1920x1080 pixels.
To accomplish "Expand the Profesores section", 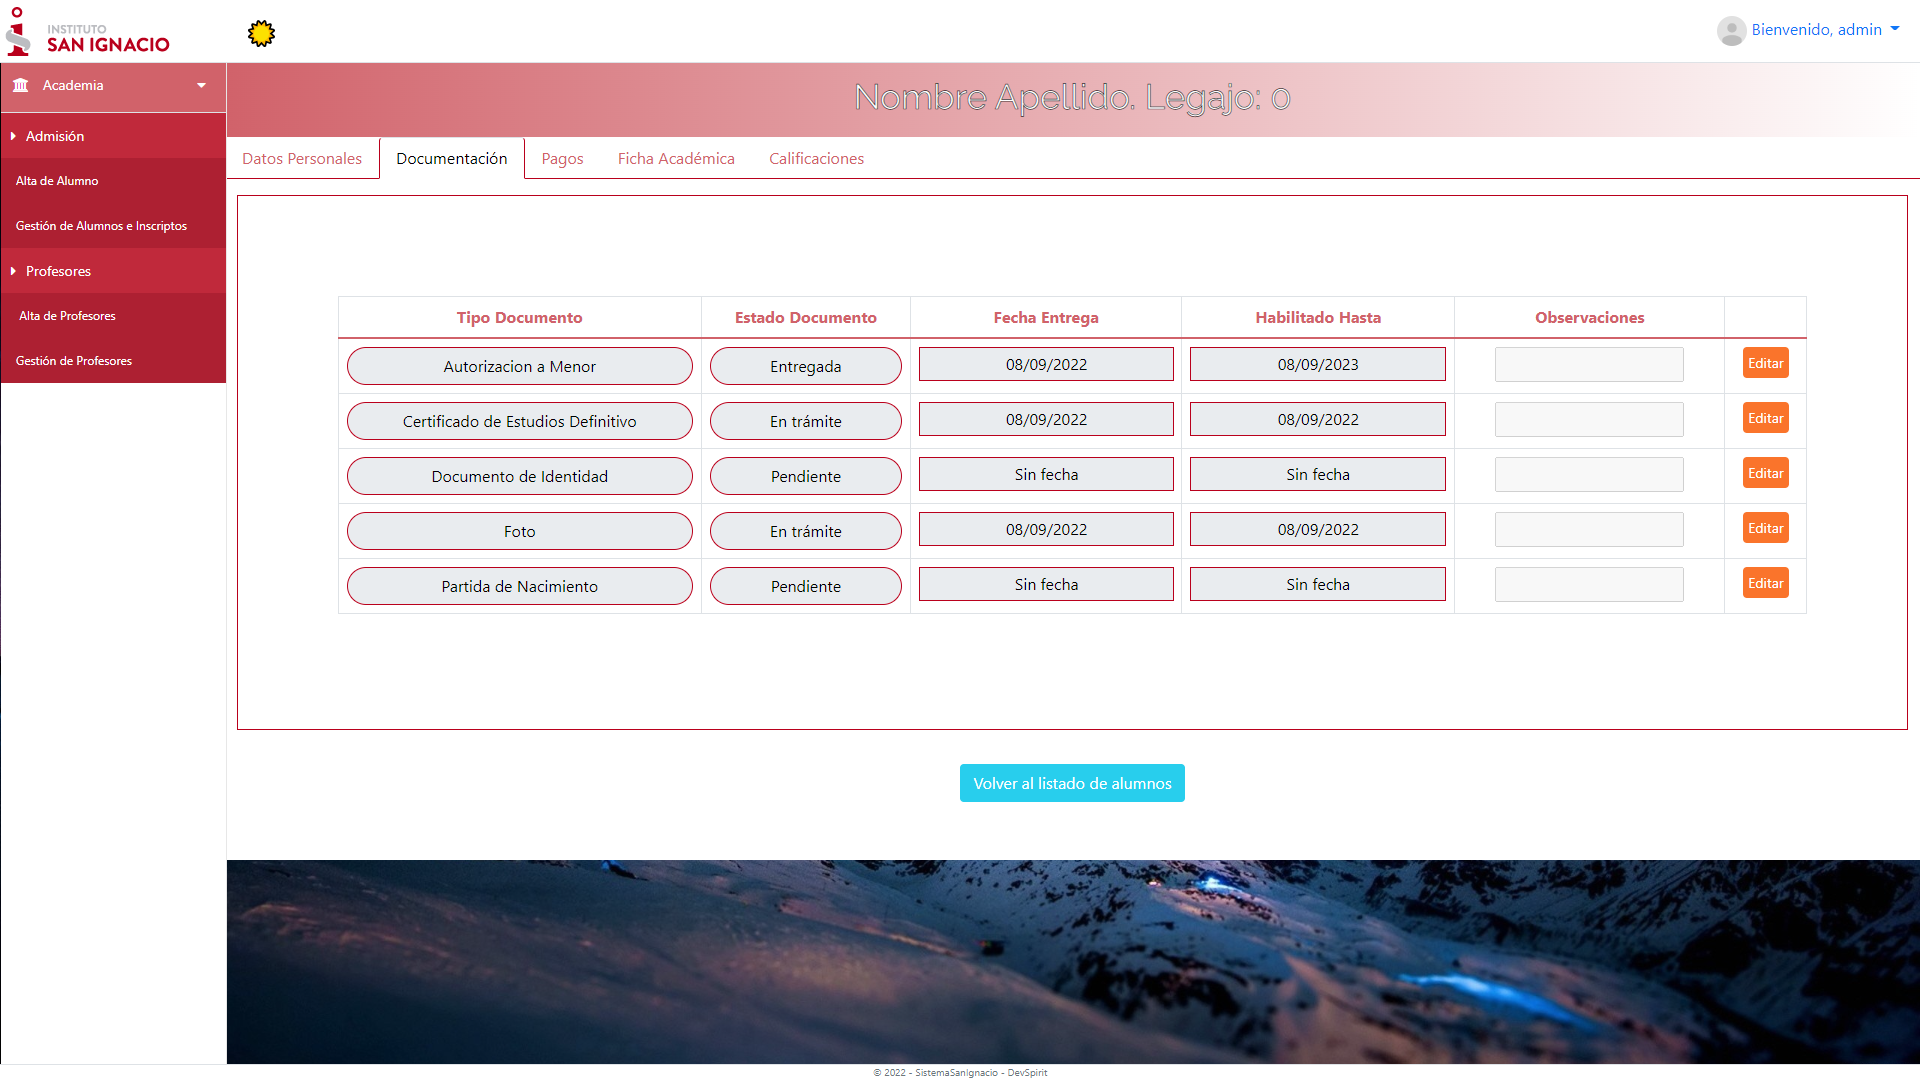I will [x=58, y=270].
